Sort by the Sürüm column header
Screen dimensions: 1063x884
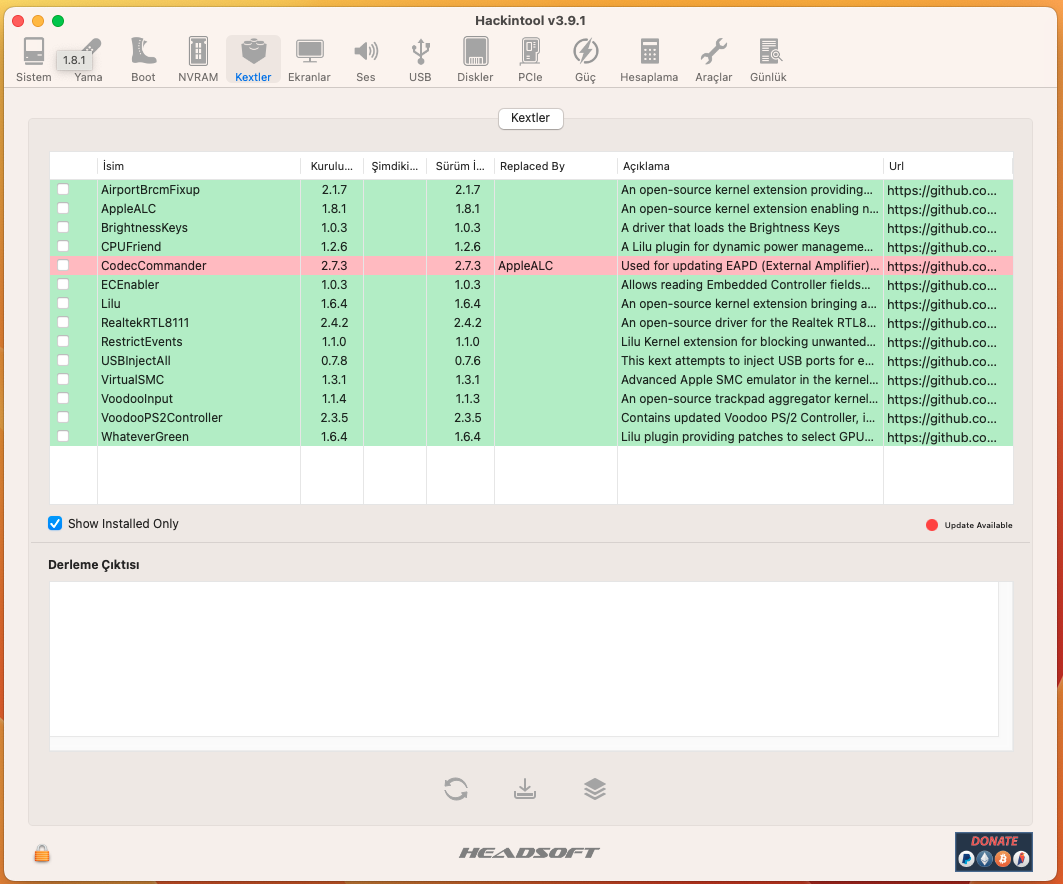coord(460,166)
